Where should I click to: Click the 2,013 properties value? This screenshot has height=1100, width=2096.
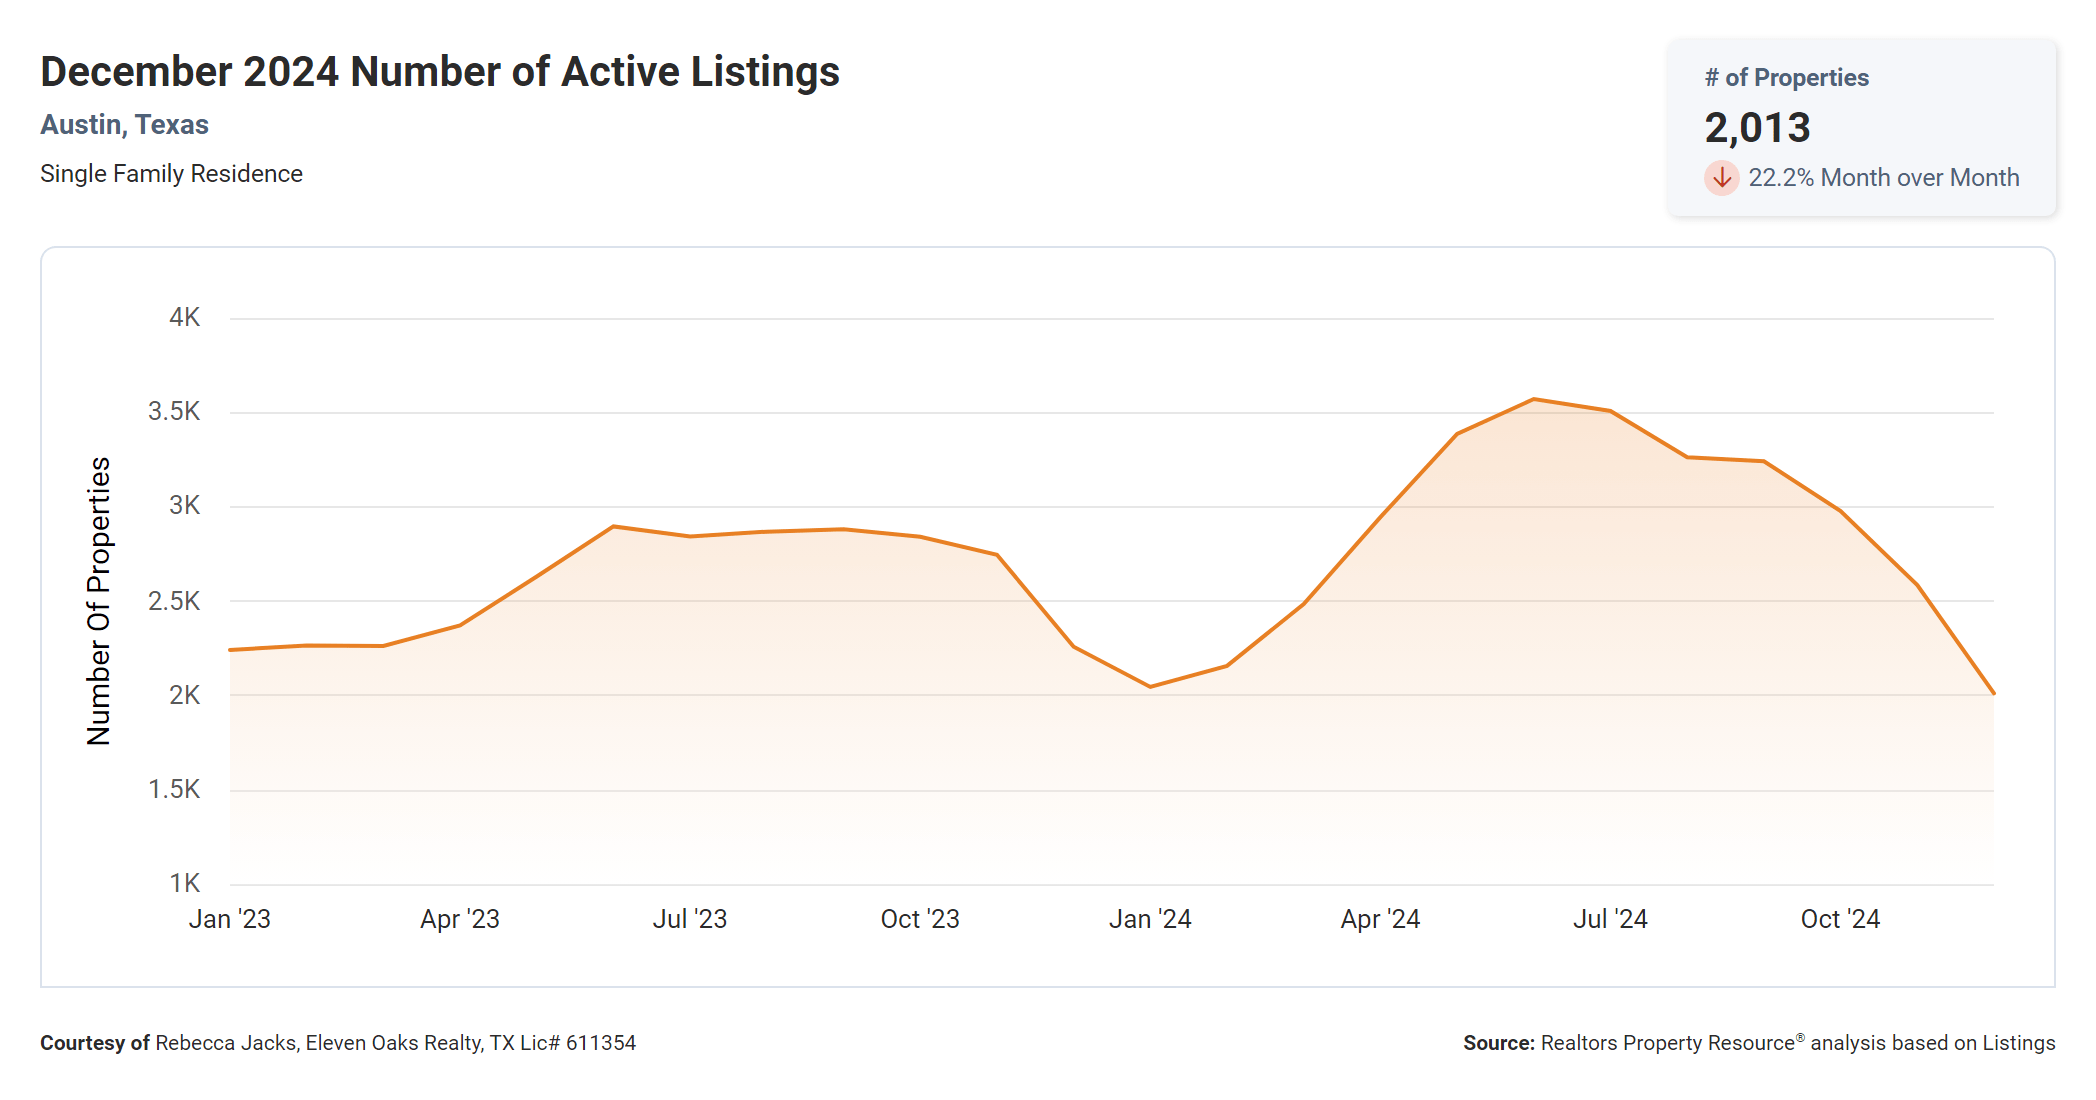(x=1757, y=128)
